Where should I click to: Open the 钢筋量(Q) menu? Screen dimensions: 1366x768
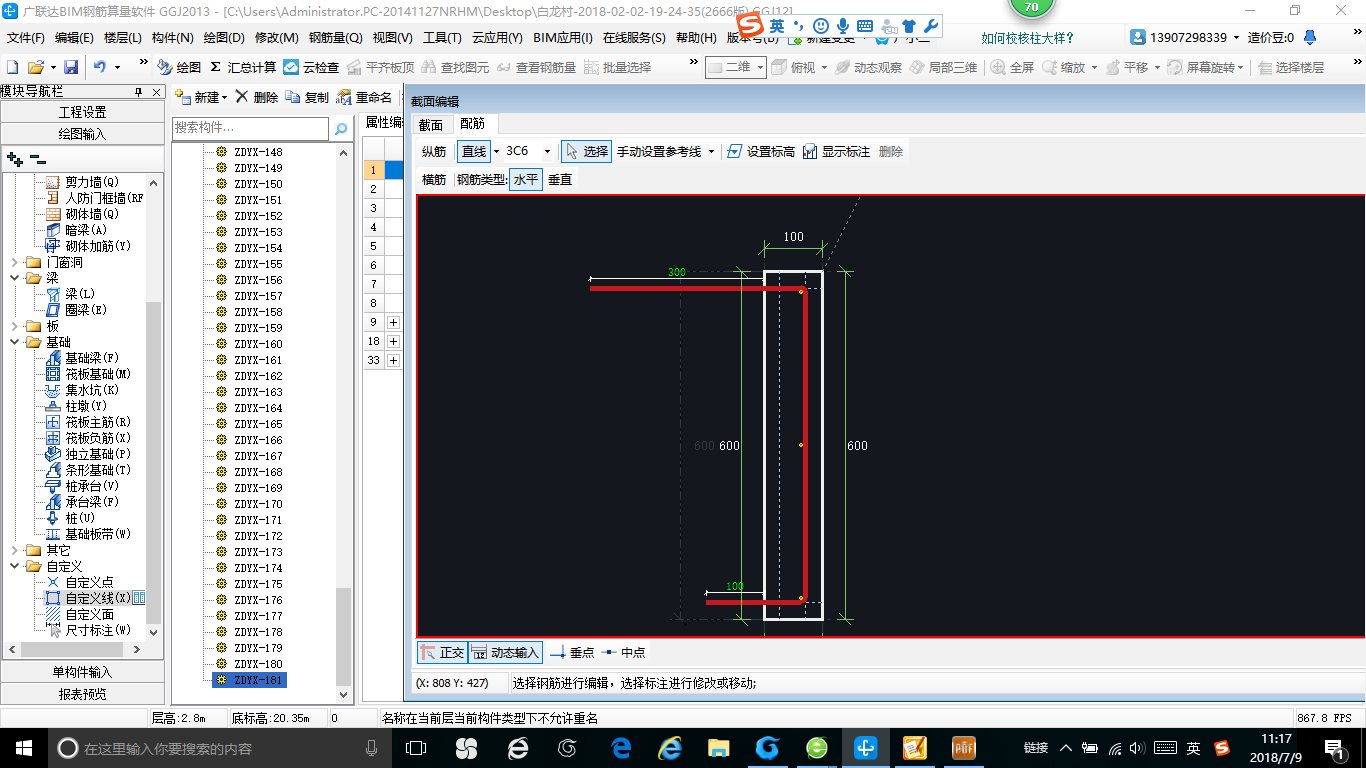[335, 38]
